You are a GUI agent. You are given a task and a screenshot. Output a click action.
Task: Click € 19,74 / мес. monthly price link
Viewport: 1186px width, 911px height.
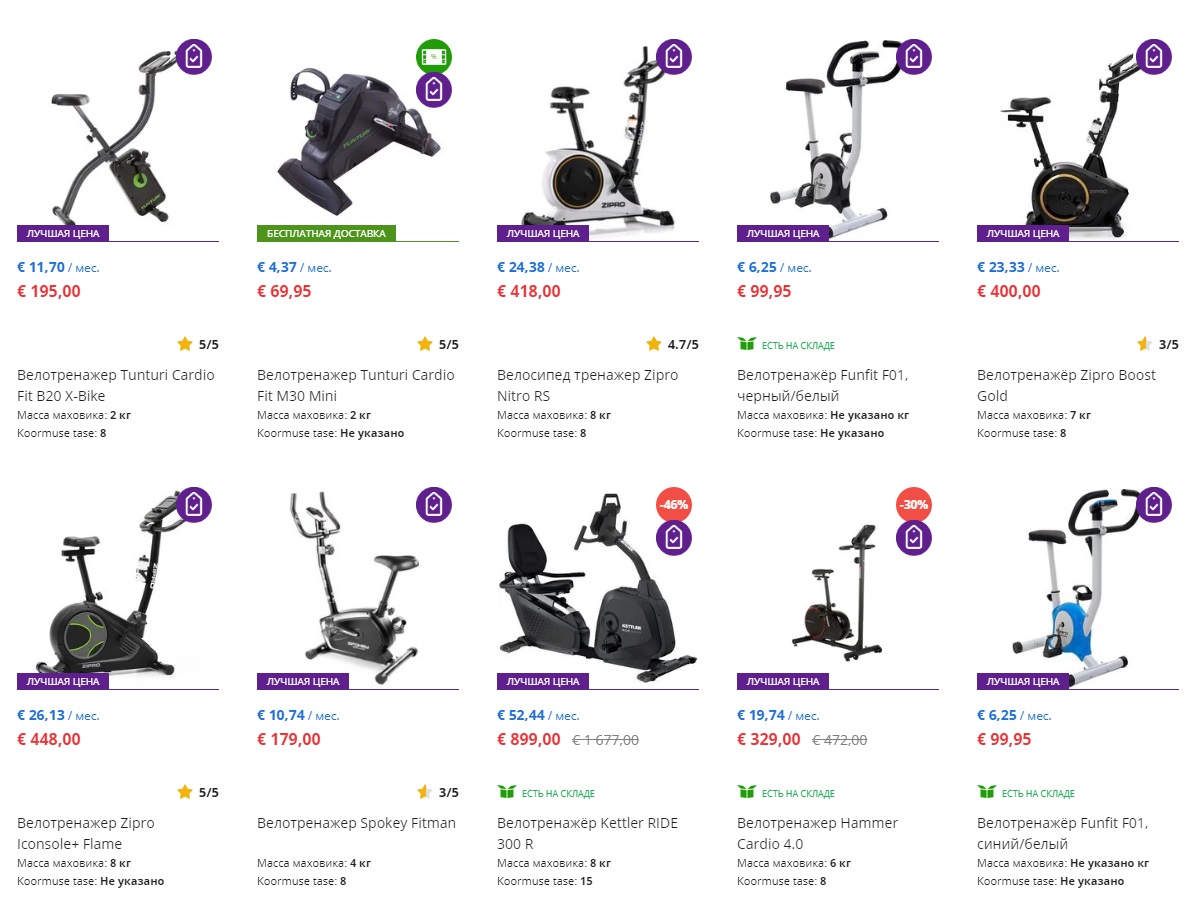[778, 716]
